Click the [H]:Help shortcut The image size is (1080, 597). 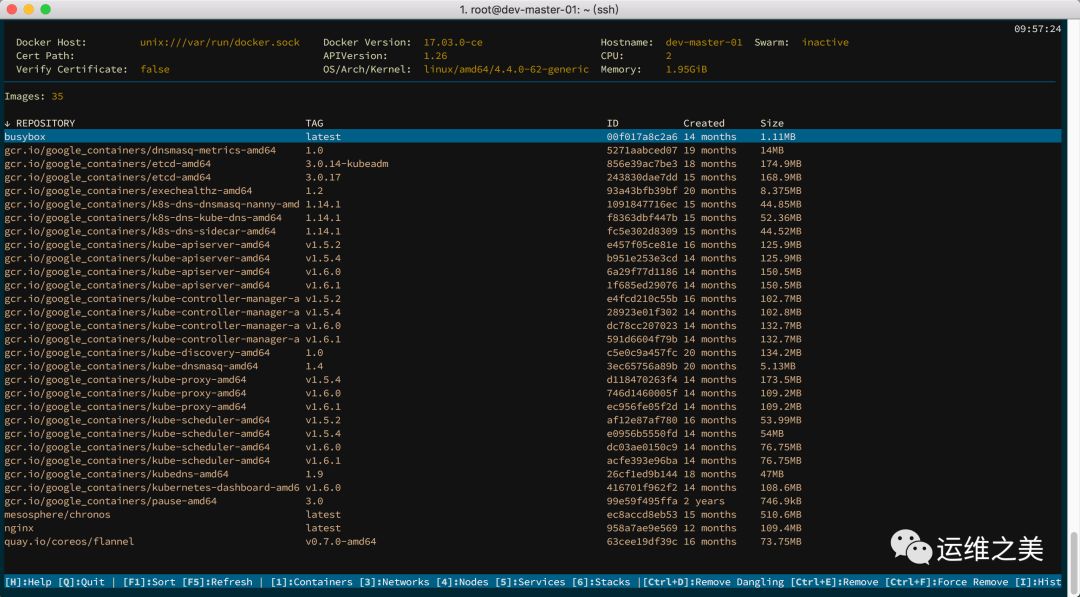click(x=28, y=582)
